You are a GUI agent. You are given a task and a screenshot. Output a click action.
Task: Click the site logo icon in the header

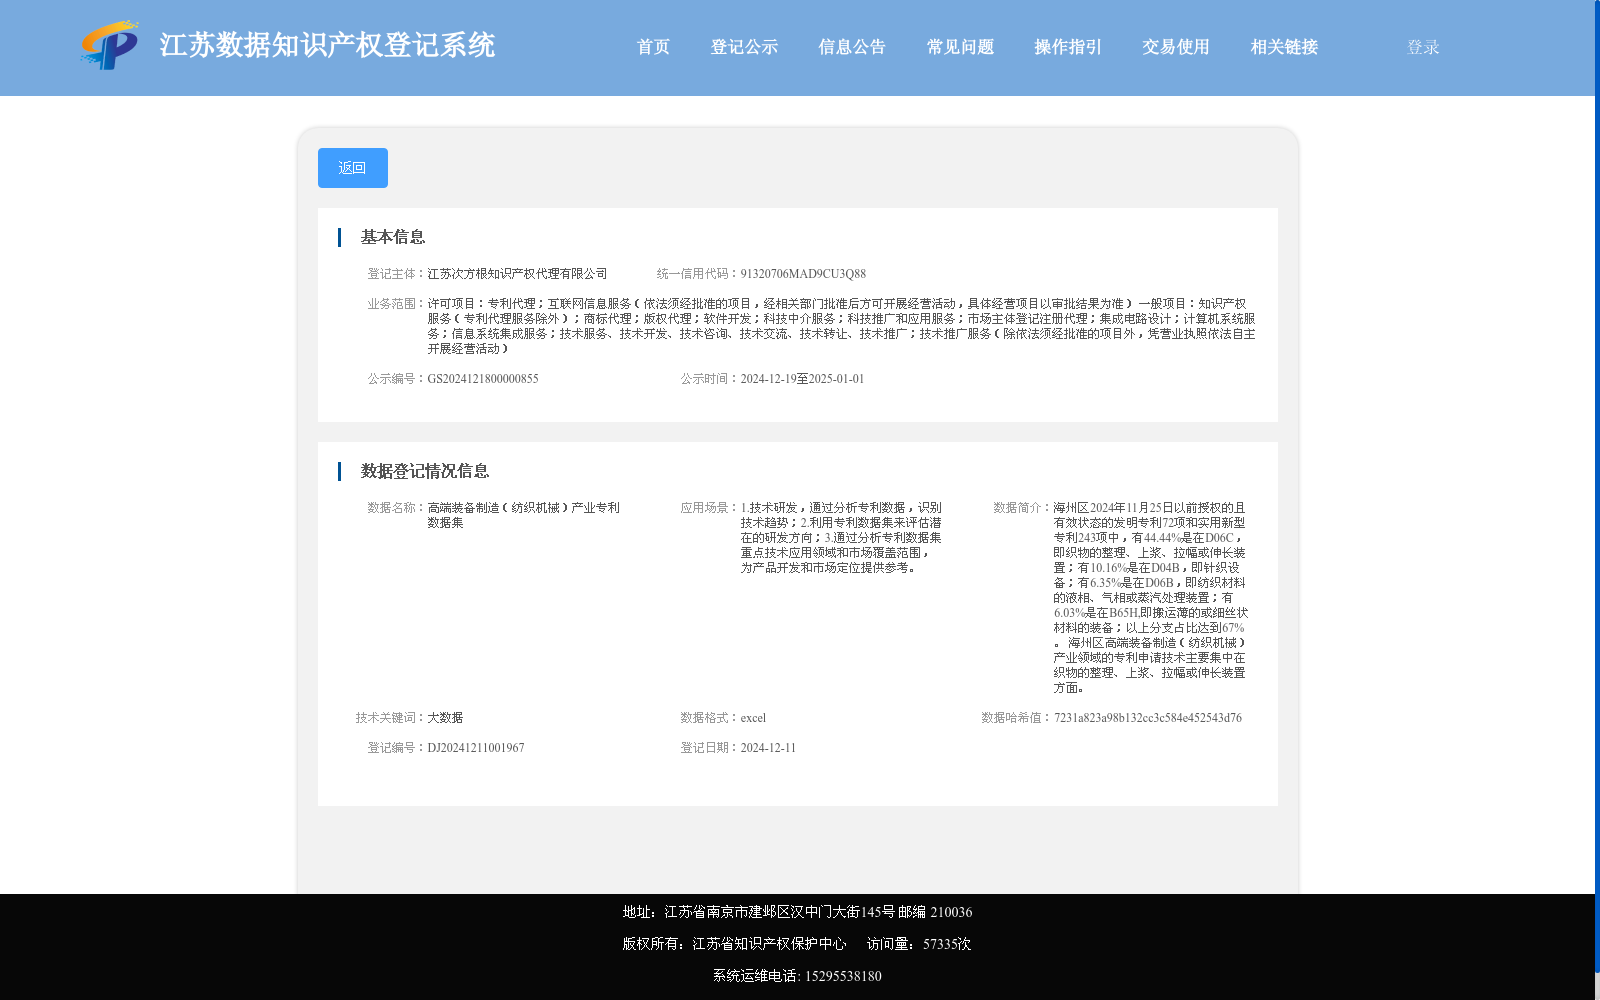click(x=110, y=46)
